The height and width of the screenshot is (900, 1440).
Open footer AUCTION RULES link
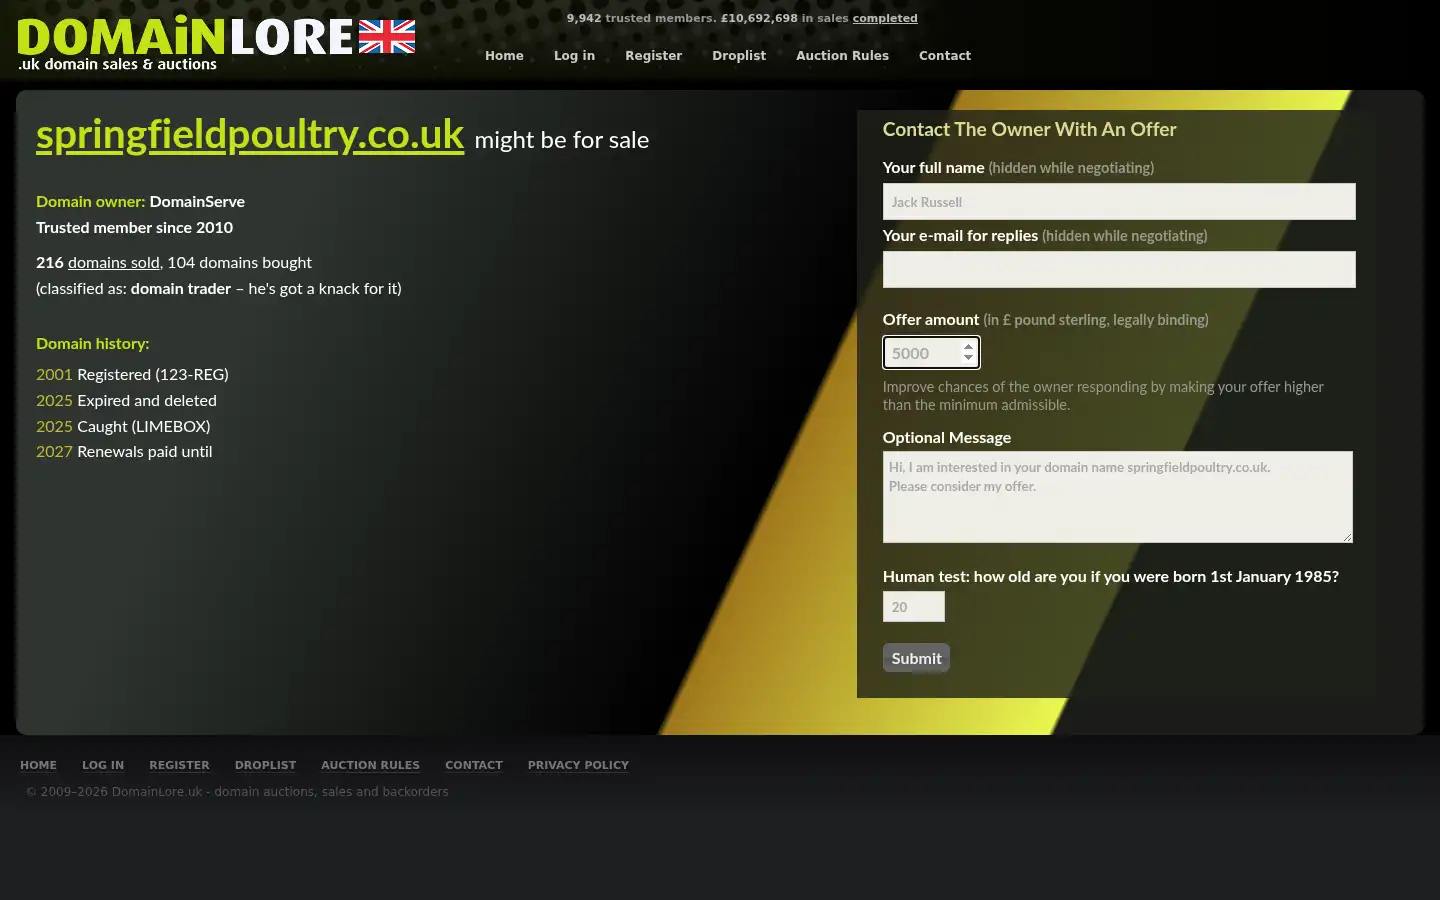point(370,765)
